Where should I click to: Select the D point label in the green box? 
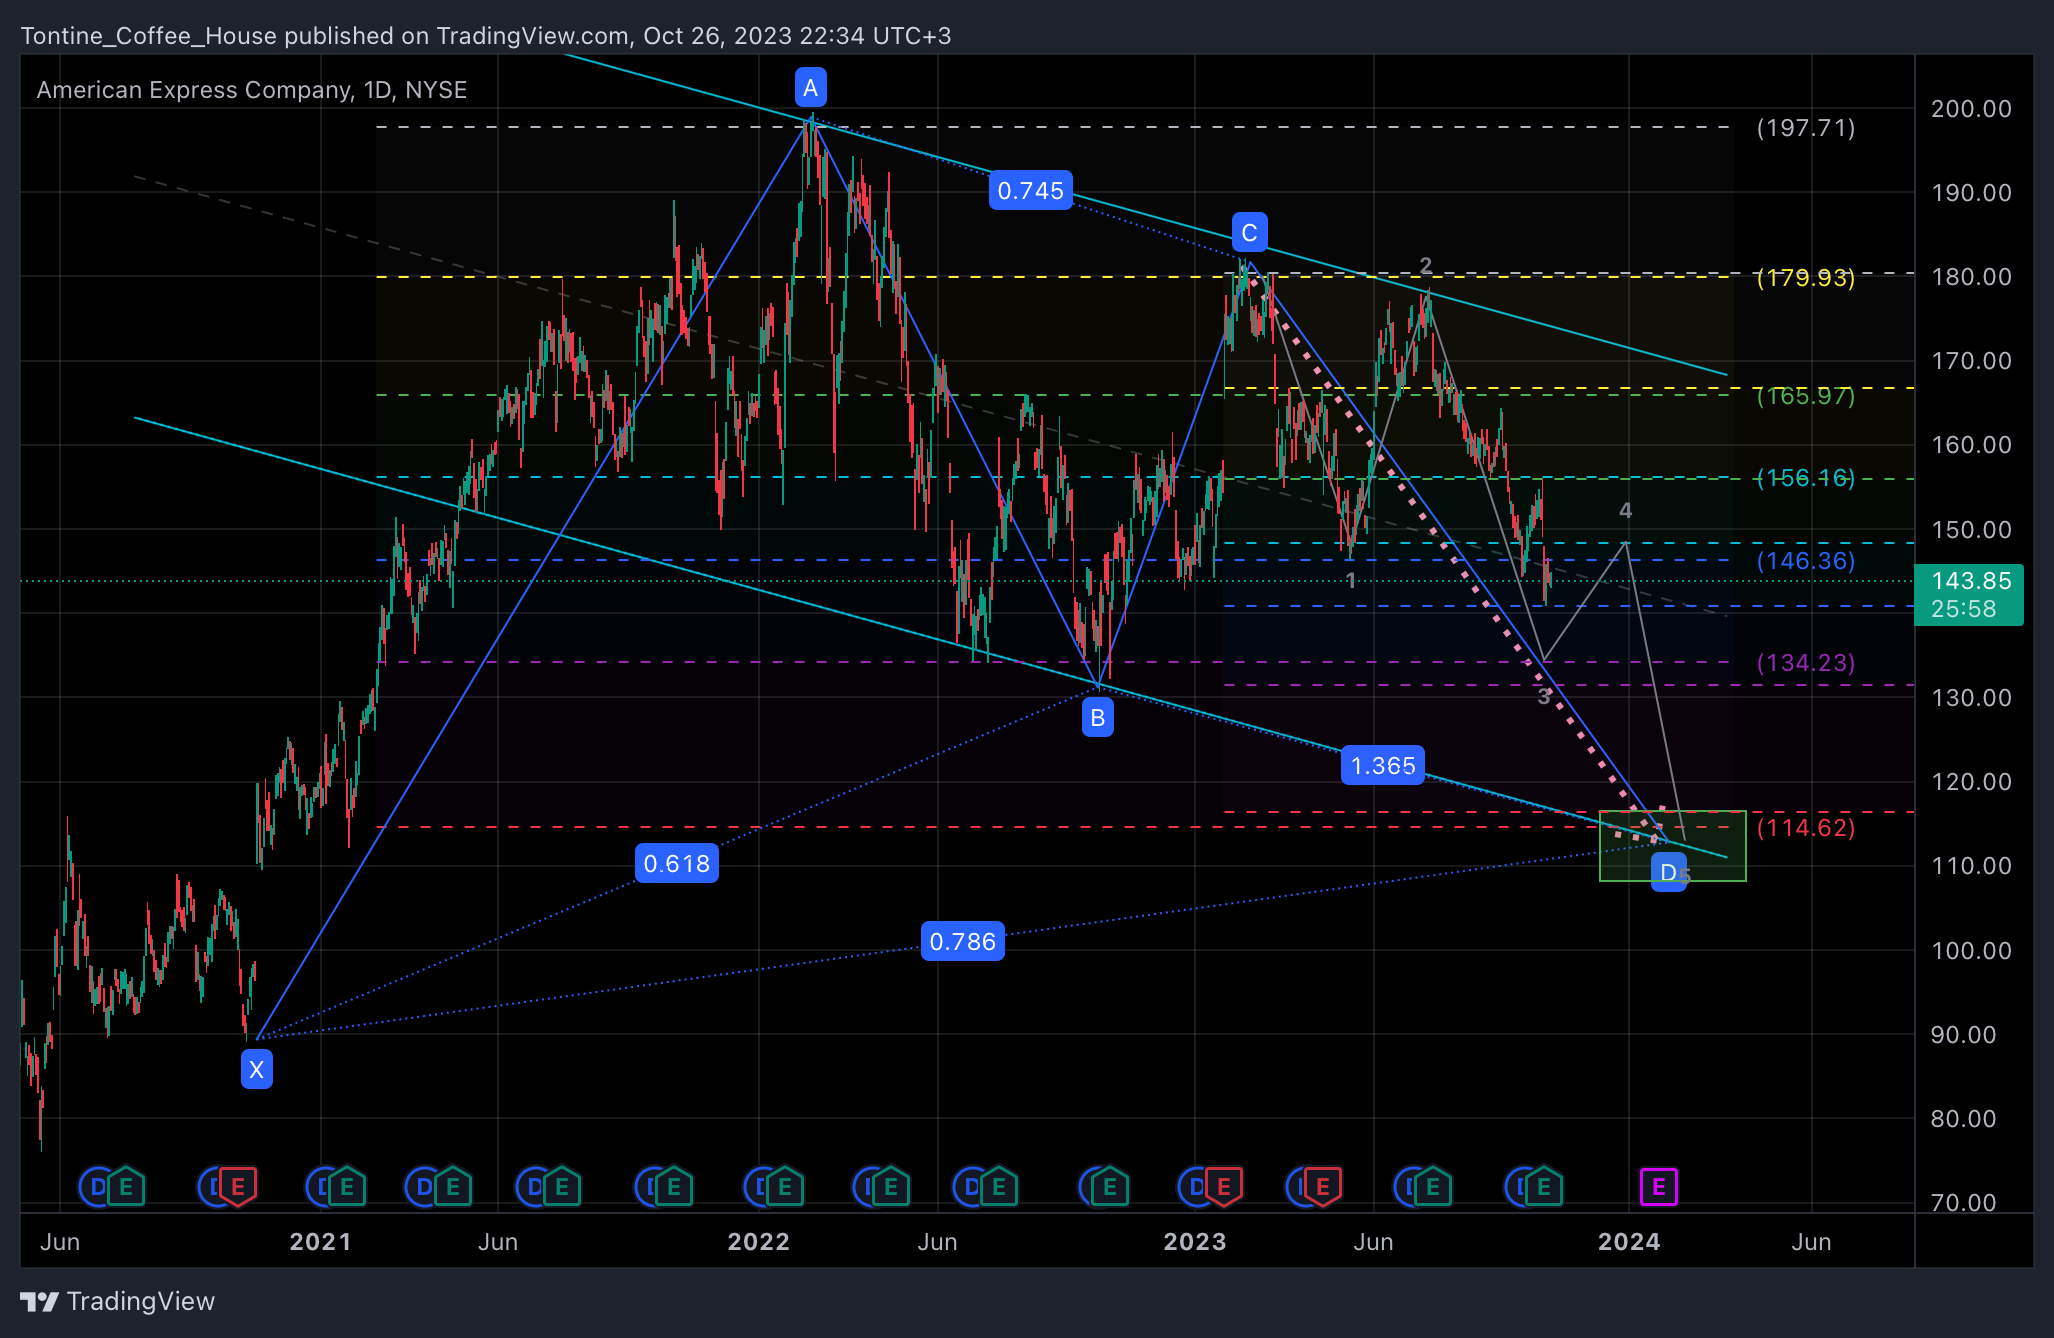click(x=1668, y=873)
